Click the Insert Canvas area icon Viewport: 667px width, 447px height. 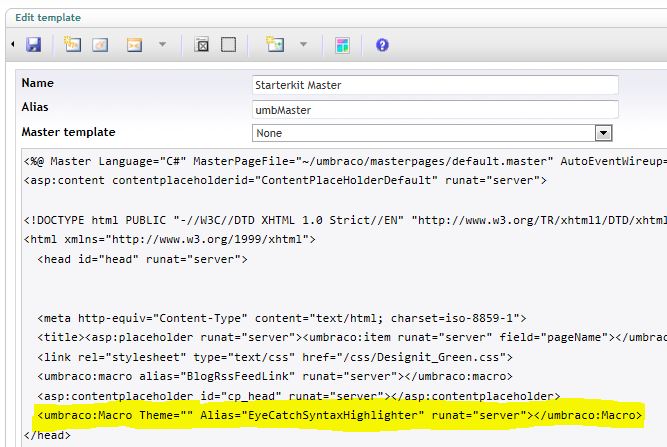[275, 44]
